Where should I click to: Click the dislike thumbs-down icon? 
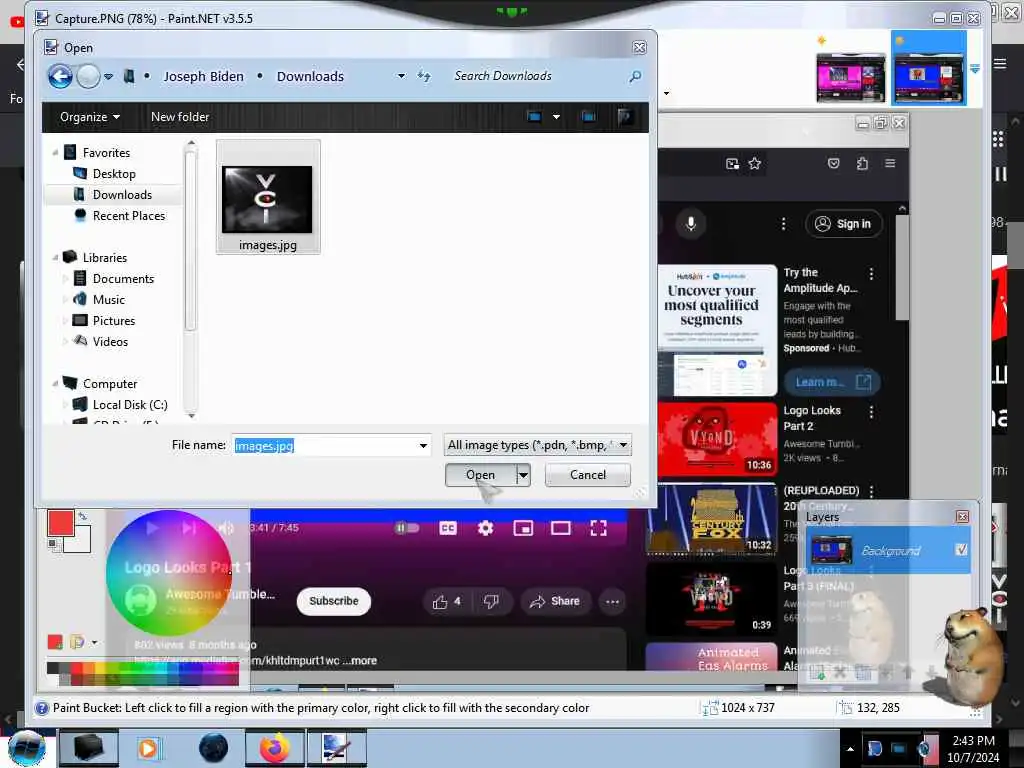[x=491, y=601]
